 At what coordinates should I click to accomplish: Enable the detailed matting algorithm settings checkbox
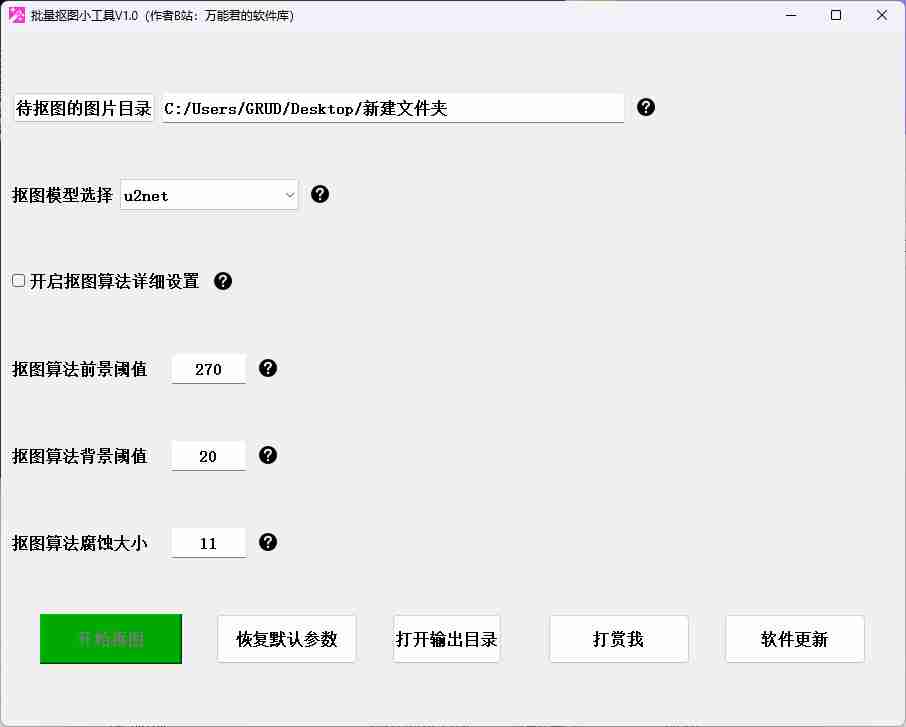point(18,280)
